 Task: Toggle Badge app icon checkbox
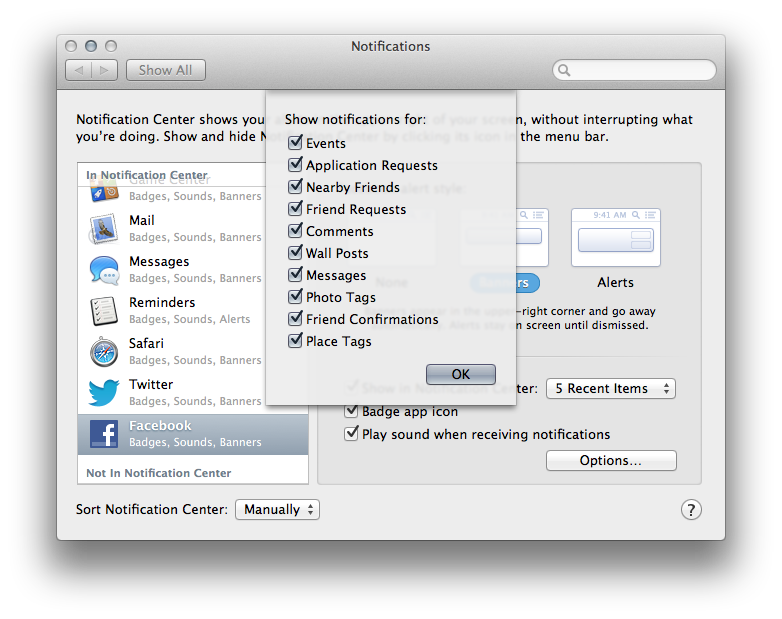[351, 411]
